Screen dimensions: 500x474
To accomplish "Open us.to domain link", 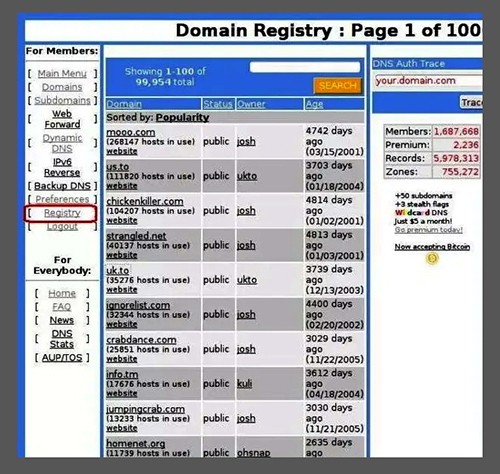I will tap(118, 167).
